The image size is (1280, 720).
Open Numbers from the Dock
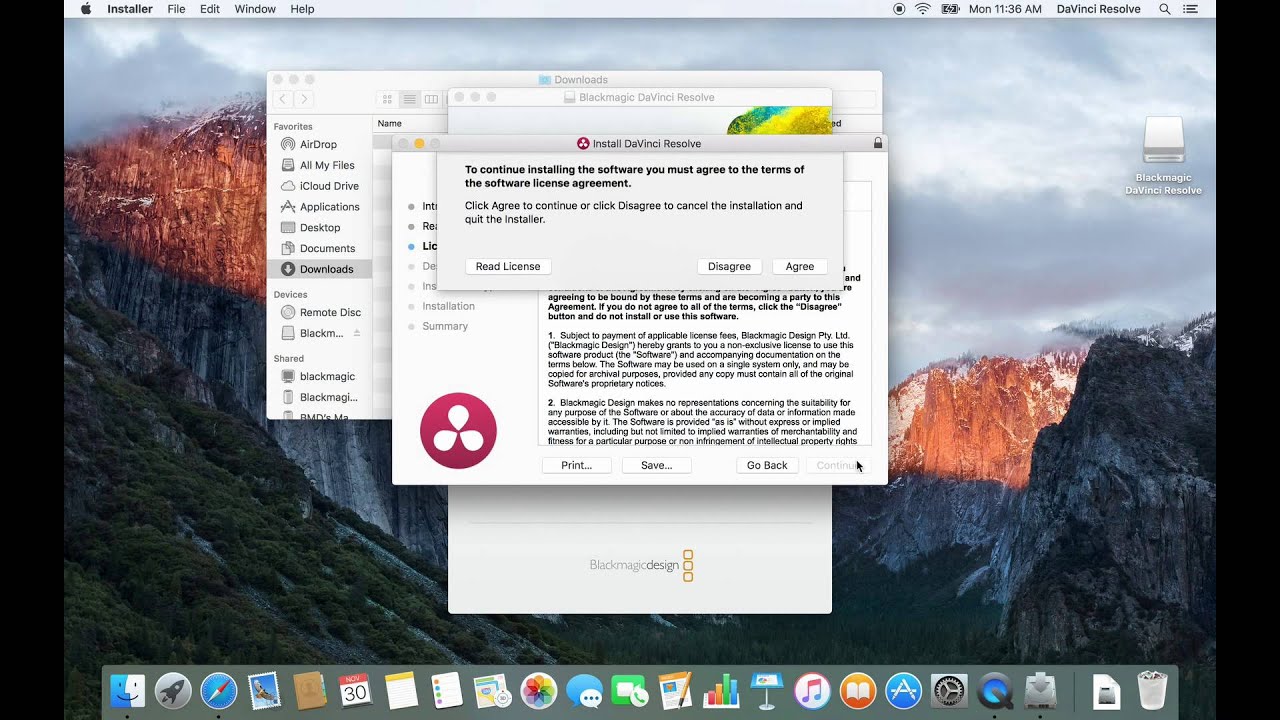tap(721, 691)
